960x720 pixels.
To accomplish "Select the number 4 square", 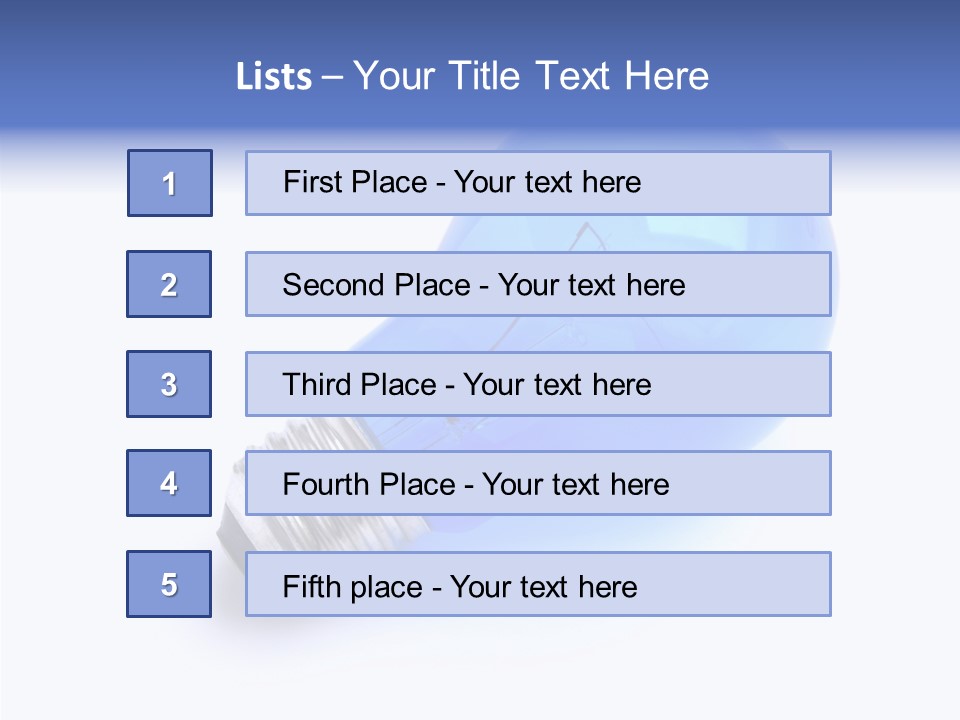I will 169,483.
